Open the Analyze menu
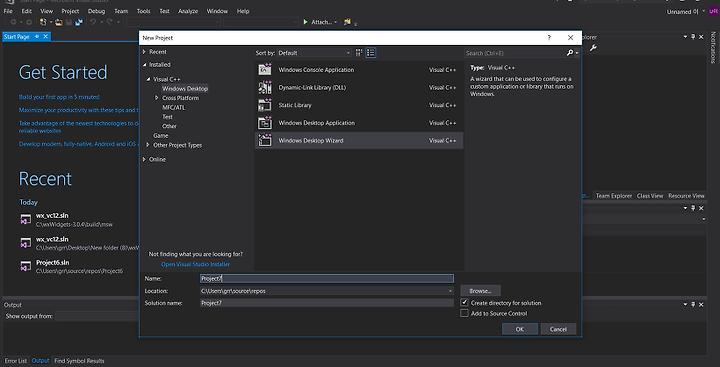720x367 pixels. (x=188, y=11)
